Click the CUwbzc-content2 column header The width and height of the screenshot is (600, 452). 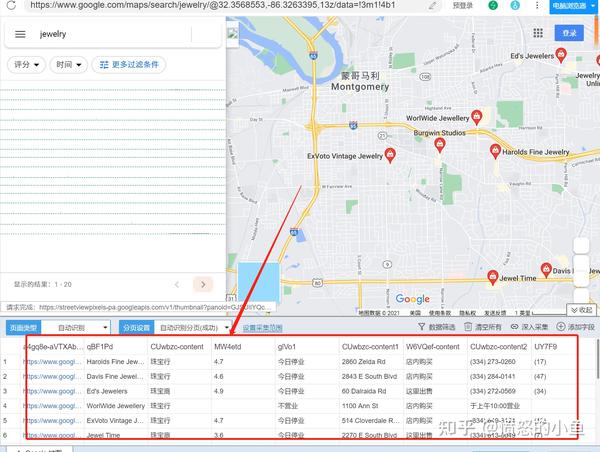pyautogui.click(x=498, y=347)
